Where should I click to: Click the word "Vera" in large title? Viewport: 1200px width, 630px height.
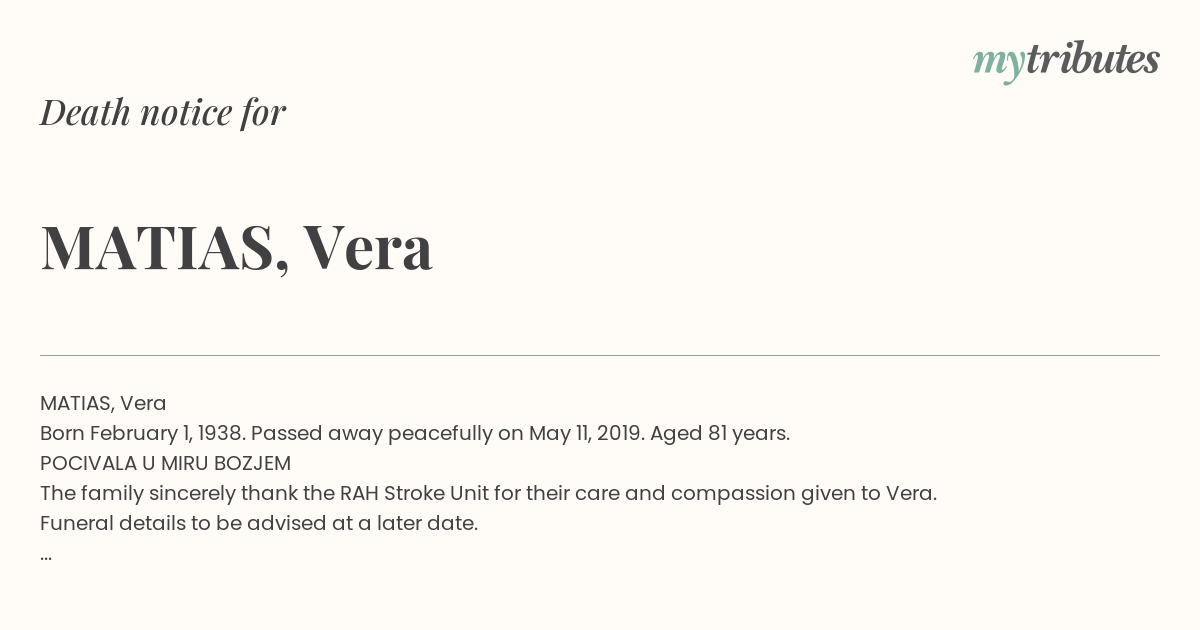pos(368,247)
